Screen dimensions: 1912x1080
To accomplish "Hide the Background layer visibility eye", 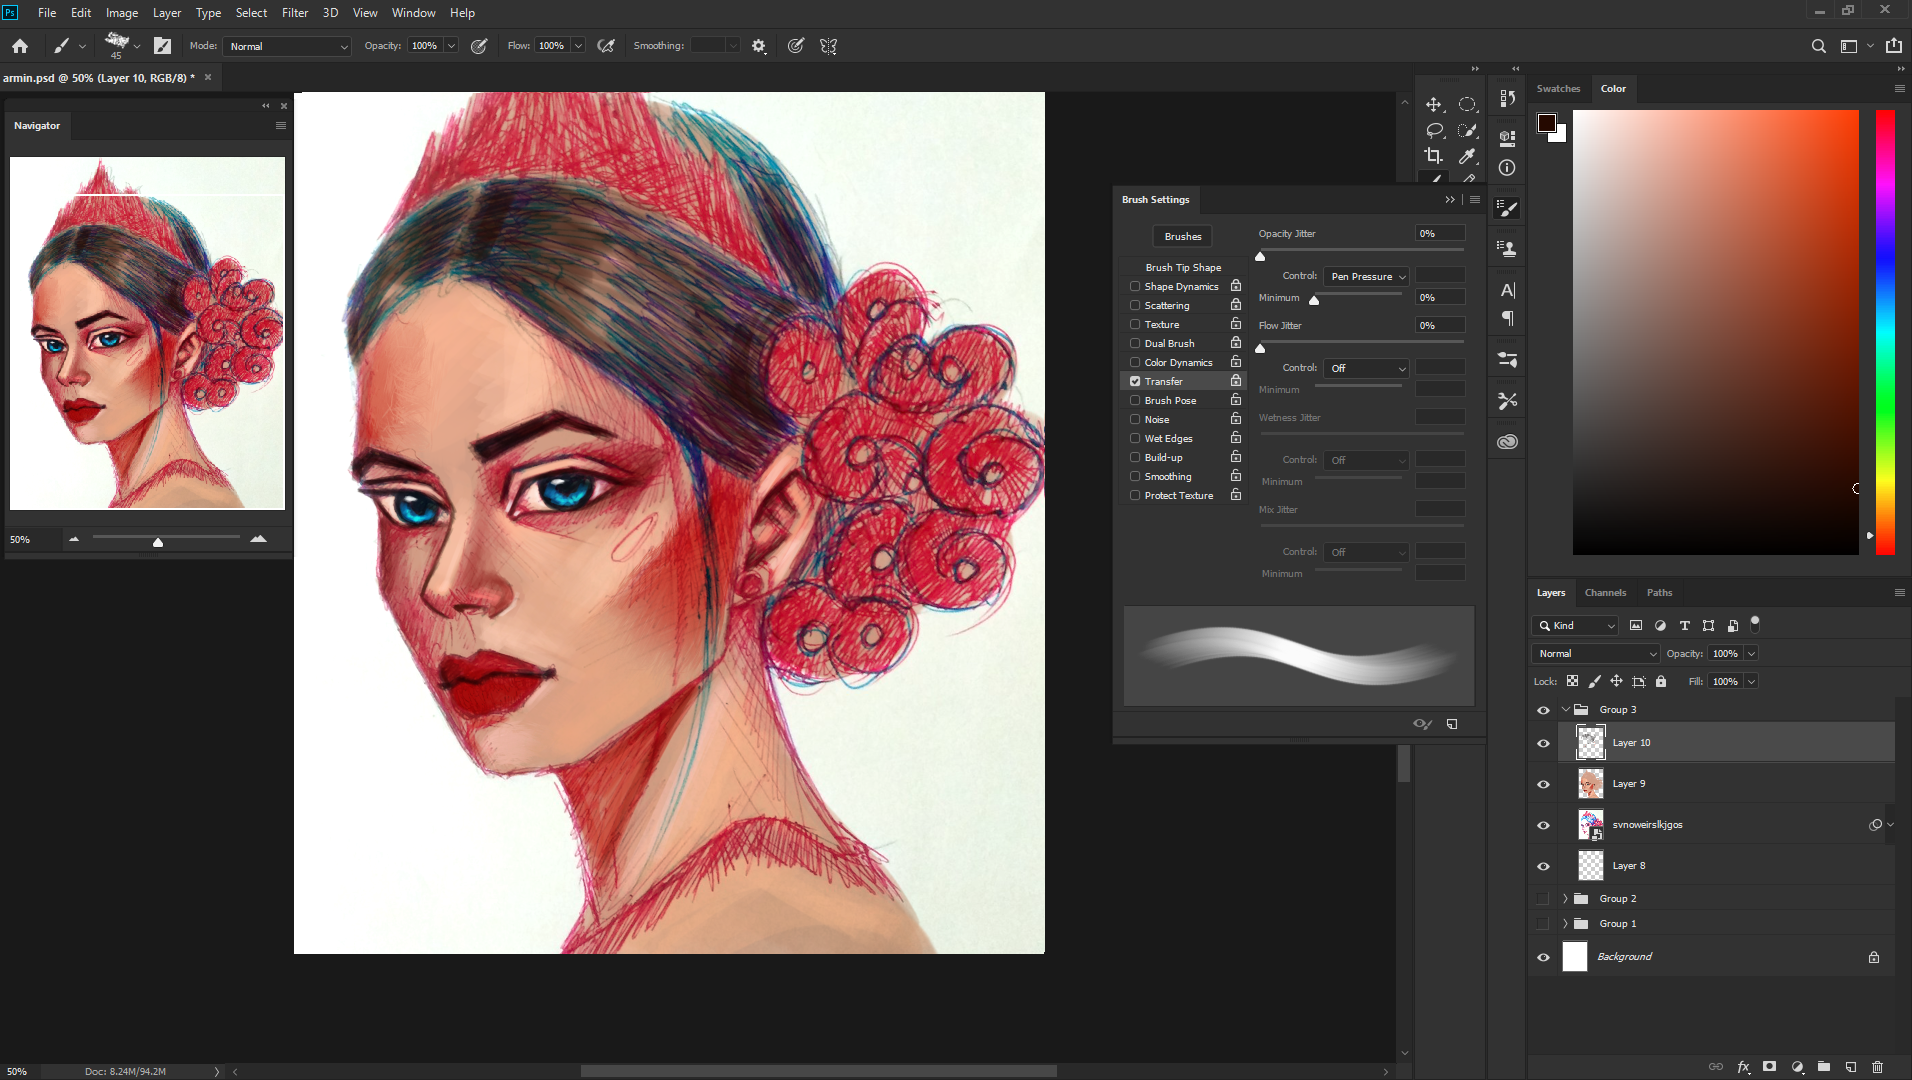I will coord(1543,957).
